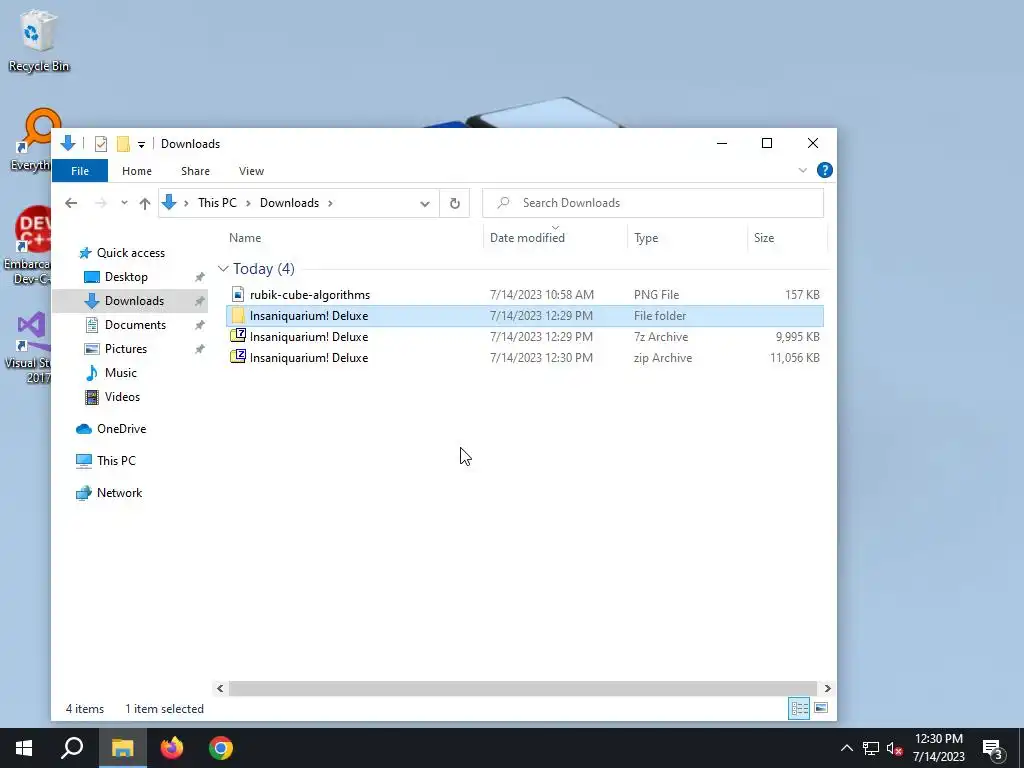The height and width of the screenshot is (768, 1024).
Task: Select the Insaniquarium! Deluxe 7z Archive icon
Action: (x=238, y=337)
